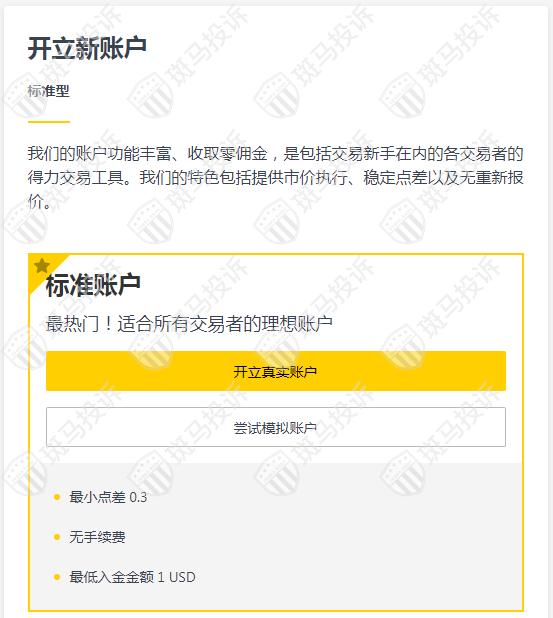Screen dimensions: 553x618
Task: Select the 最小点差 0.3 feature item
Action: tap(108, 497)
